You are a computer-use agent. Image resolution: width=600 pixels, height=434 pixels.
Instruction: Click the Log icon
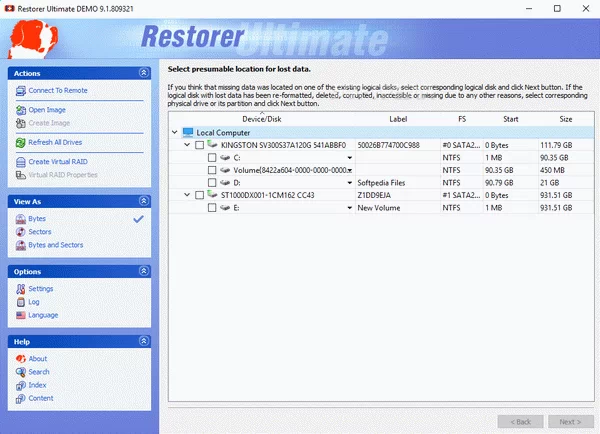click(21, 302)
